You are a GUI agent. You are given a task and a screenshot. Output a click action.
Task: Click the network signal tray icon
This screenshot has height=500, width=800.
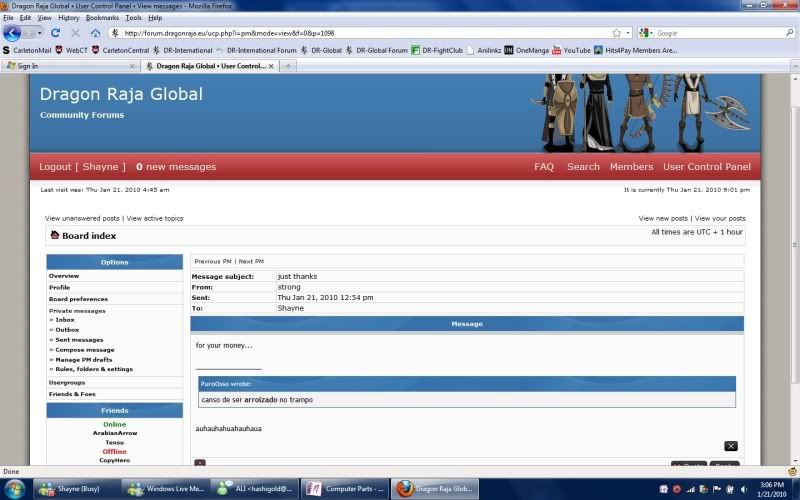pos(690,489)
